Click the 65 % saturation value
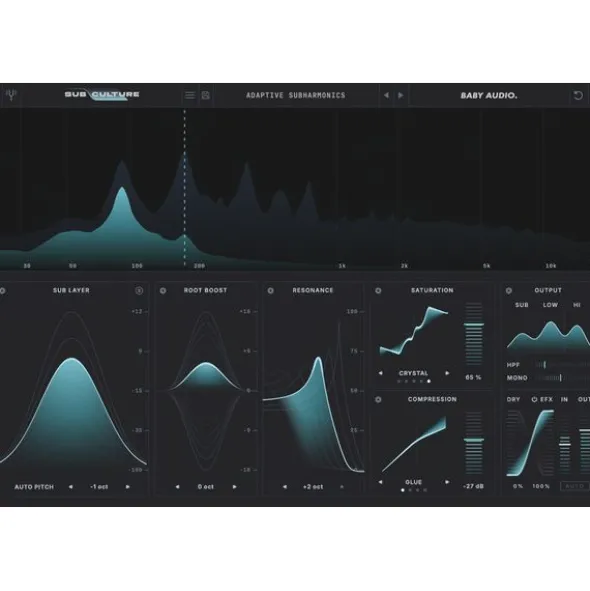The height and width of the screenshot is (591, 590). pyautogui.click(x=474, y=377)
